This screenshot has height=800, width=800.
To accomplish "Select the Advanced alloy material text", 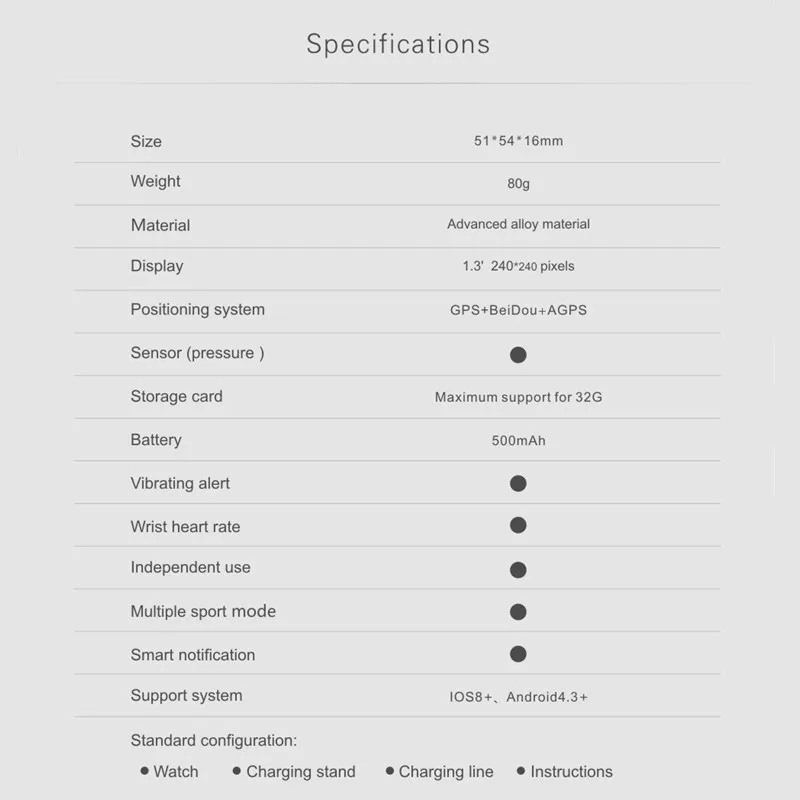I will tap(518, 224).
